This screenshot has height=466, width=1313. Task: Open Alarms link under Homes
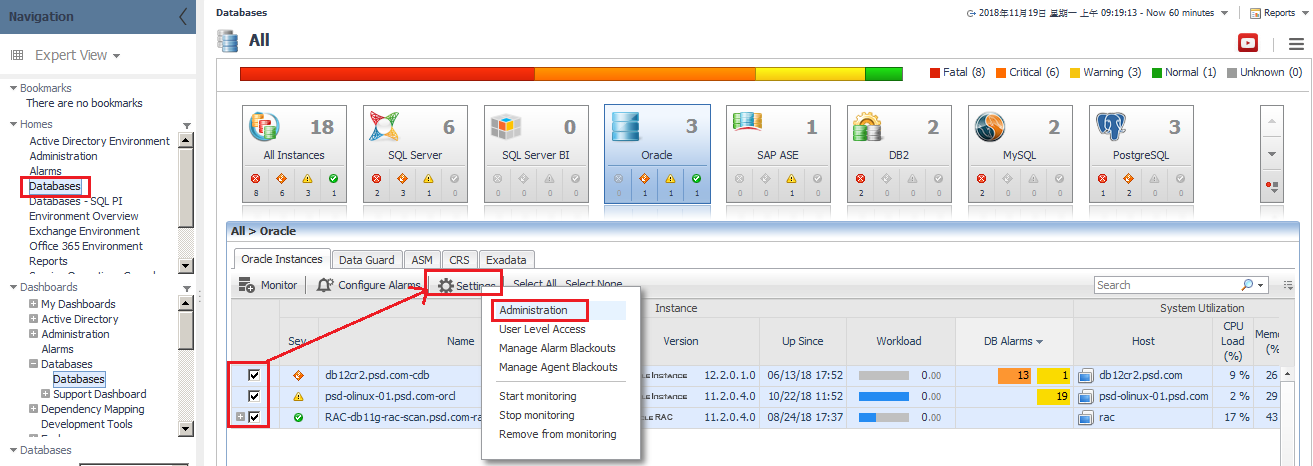point(45,171)
